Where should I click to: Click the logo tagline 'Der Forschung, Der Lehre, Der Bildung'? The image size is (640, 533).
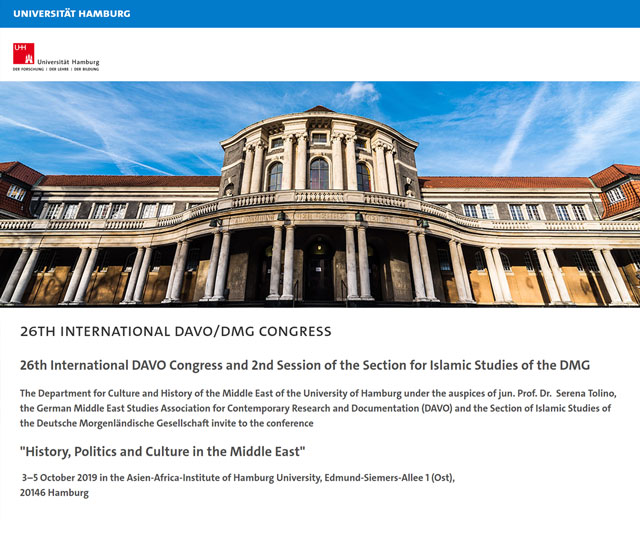tap(56, 70)
